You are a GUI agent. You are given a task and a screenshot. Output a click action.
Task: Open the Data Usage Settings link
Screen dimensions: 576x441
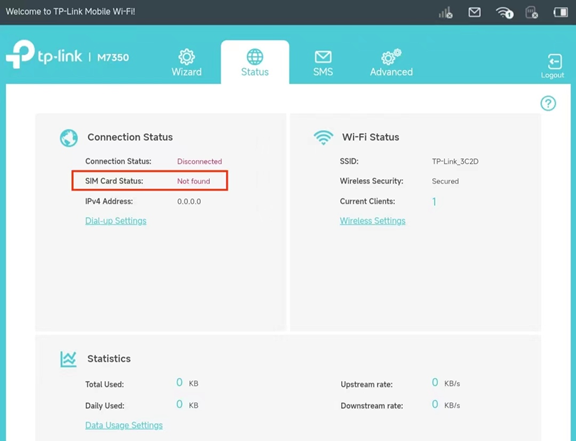(x=124, y=425)
